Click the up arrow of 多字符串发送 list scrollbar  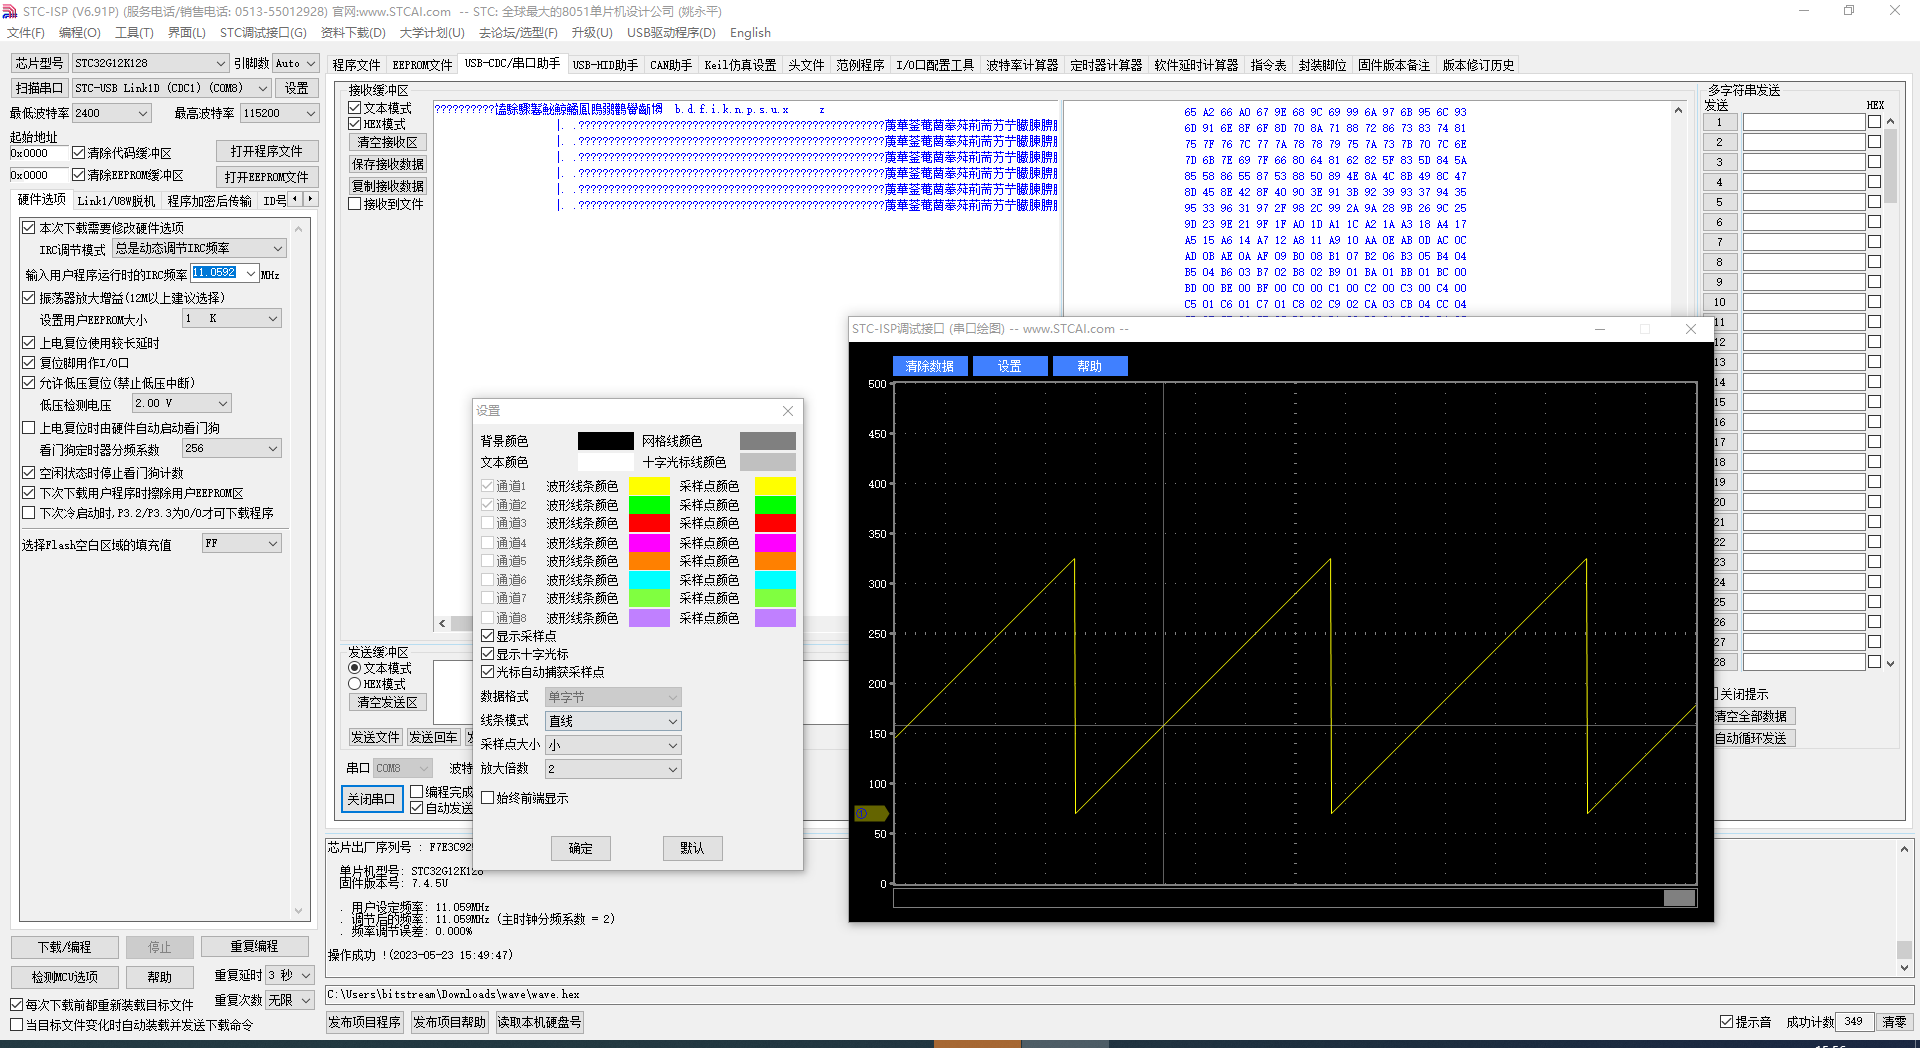point(1890,122)
